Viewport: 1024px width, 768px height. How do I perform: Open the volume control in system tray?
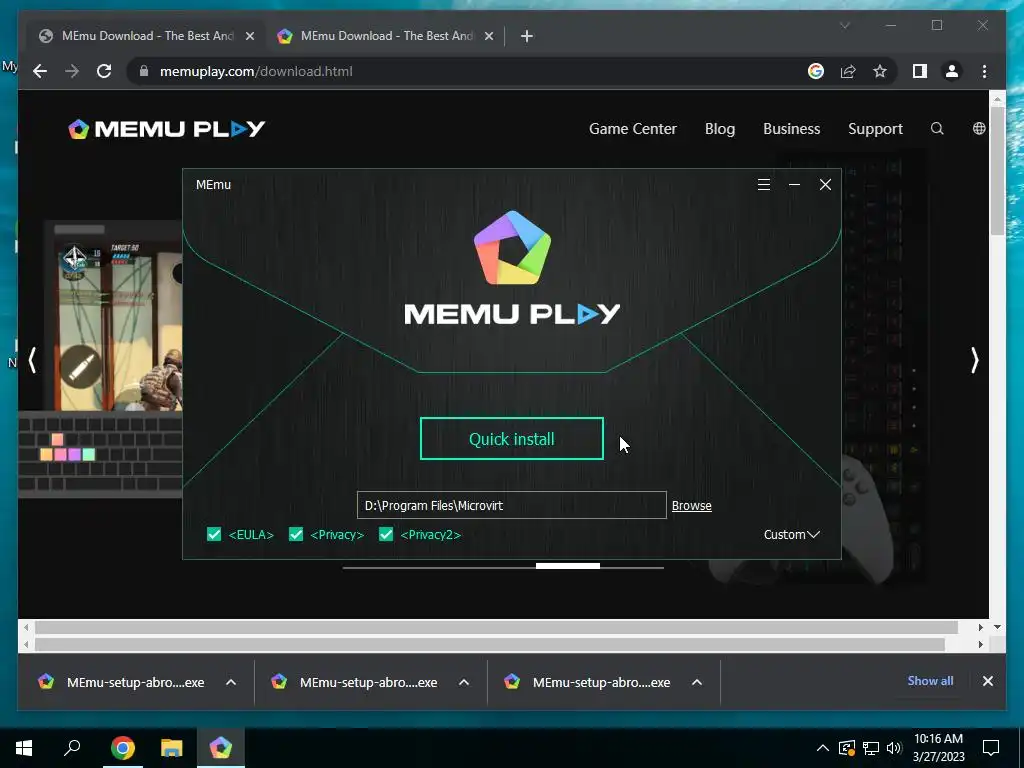point(895,748)
